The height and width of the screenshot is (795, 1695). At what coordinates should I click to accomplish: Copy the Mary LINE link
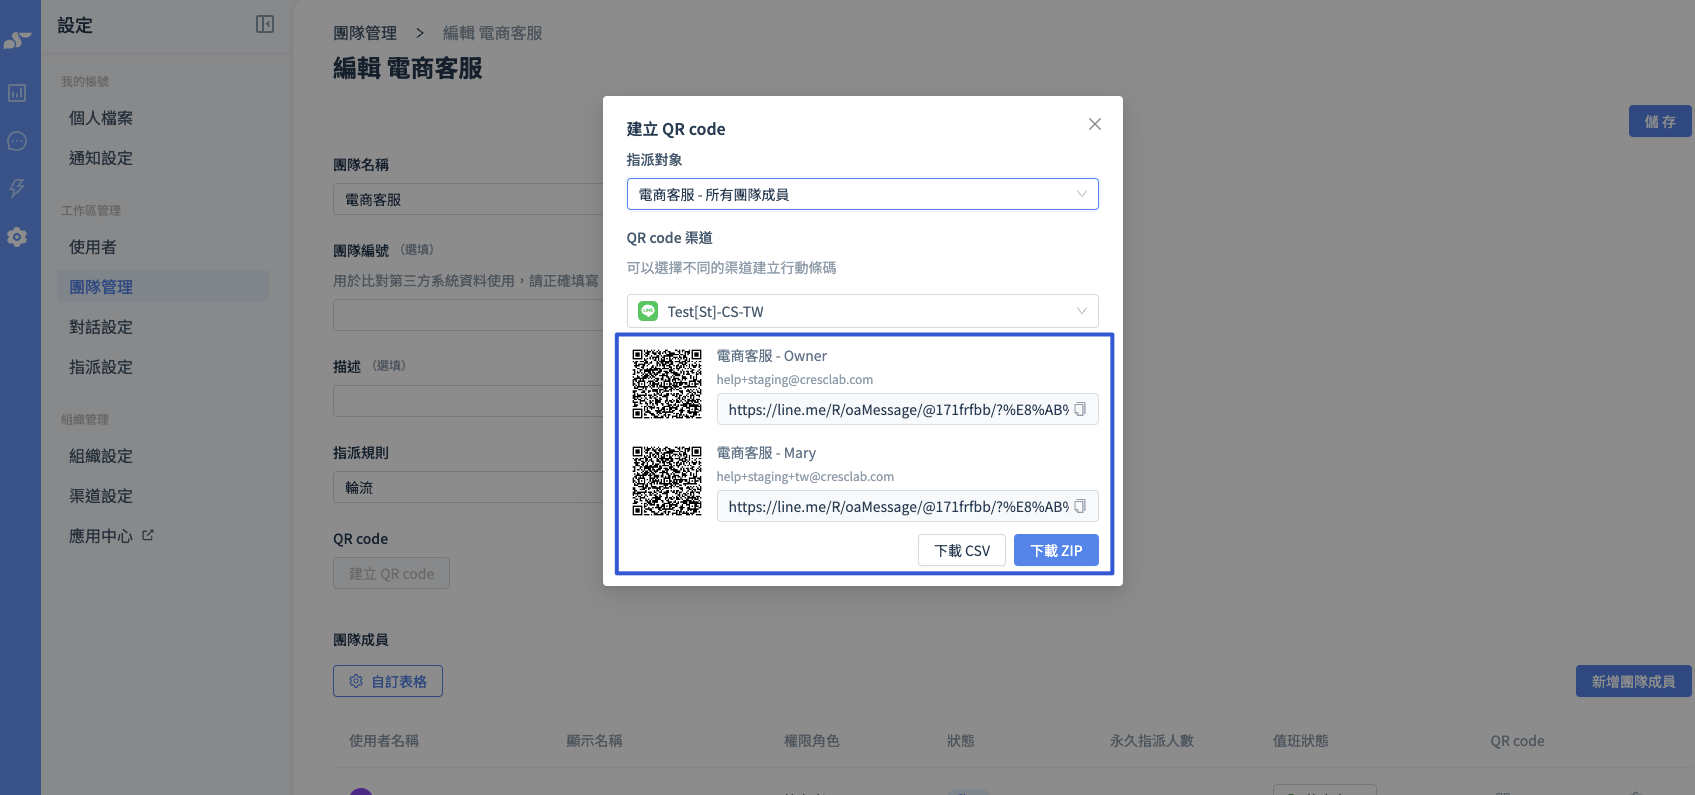coord(1080,506)
